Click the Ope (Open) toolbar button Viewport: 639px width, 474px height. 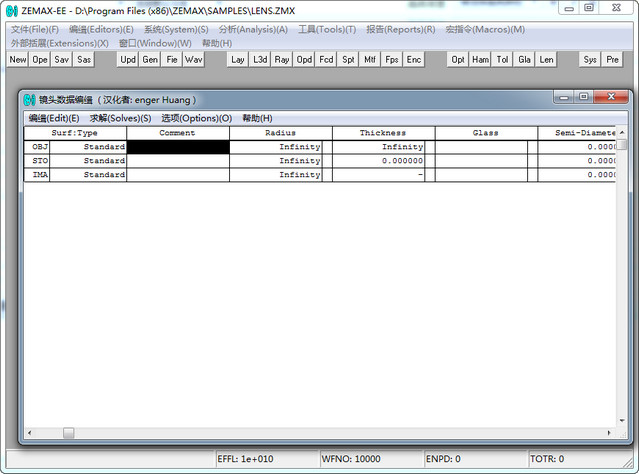pos(40,60)
